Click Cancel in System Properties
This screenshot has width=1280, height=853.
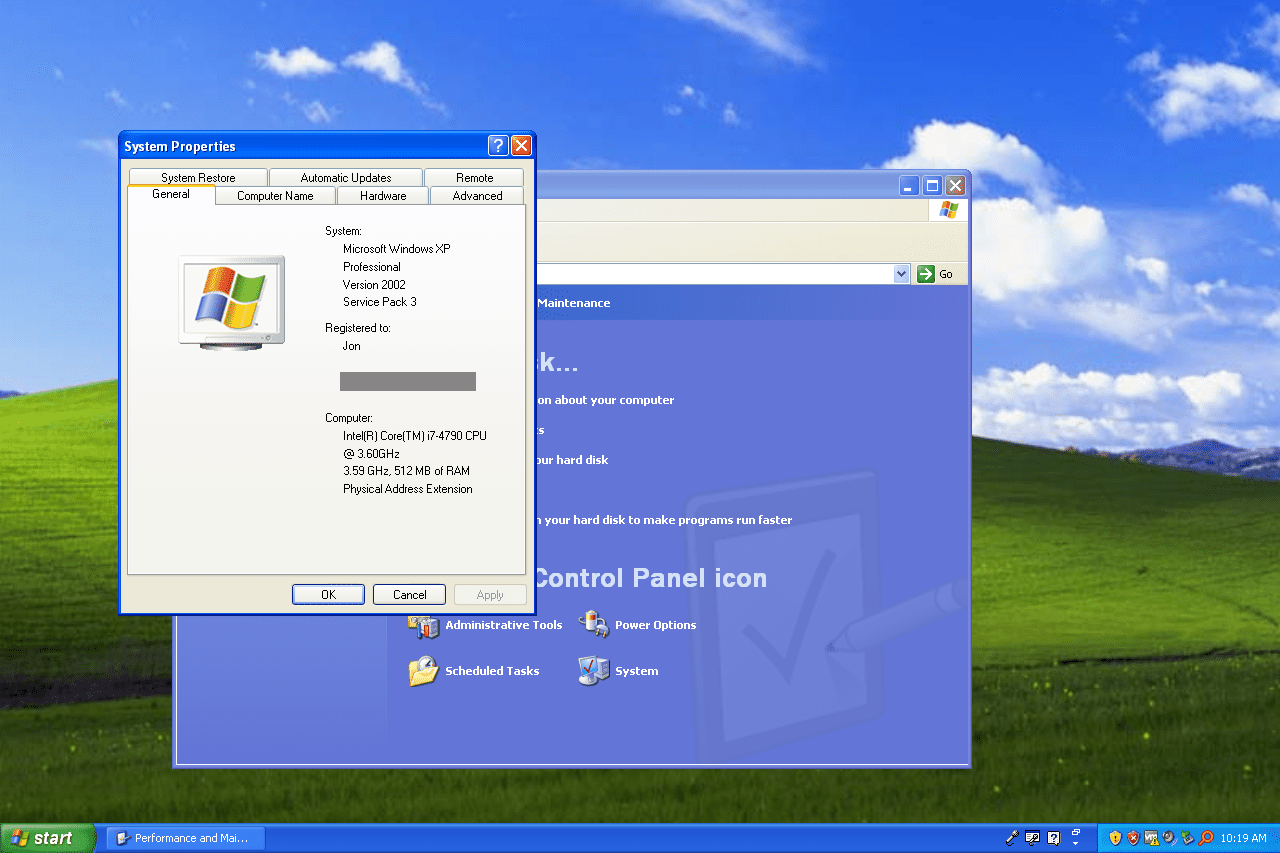[x=410, y=594]
